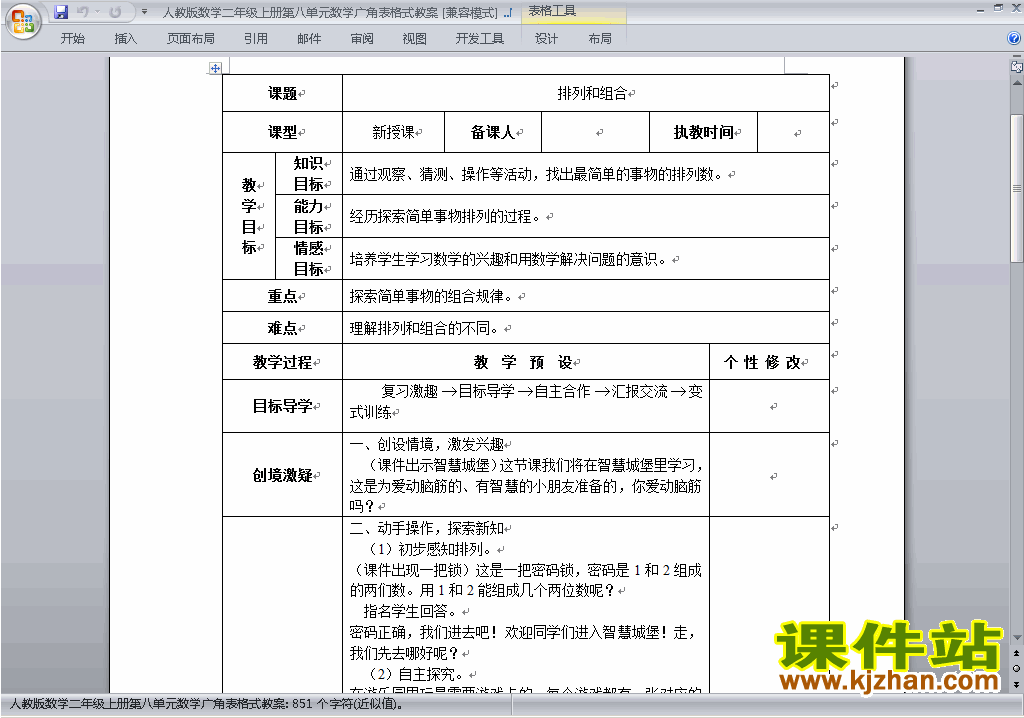Click the 课型 label cell
Viewport: 1024px width, 718px height.
pos(282,132)
